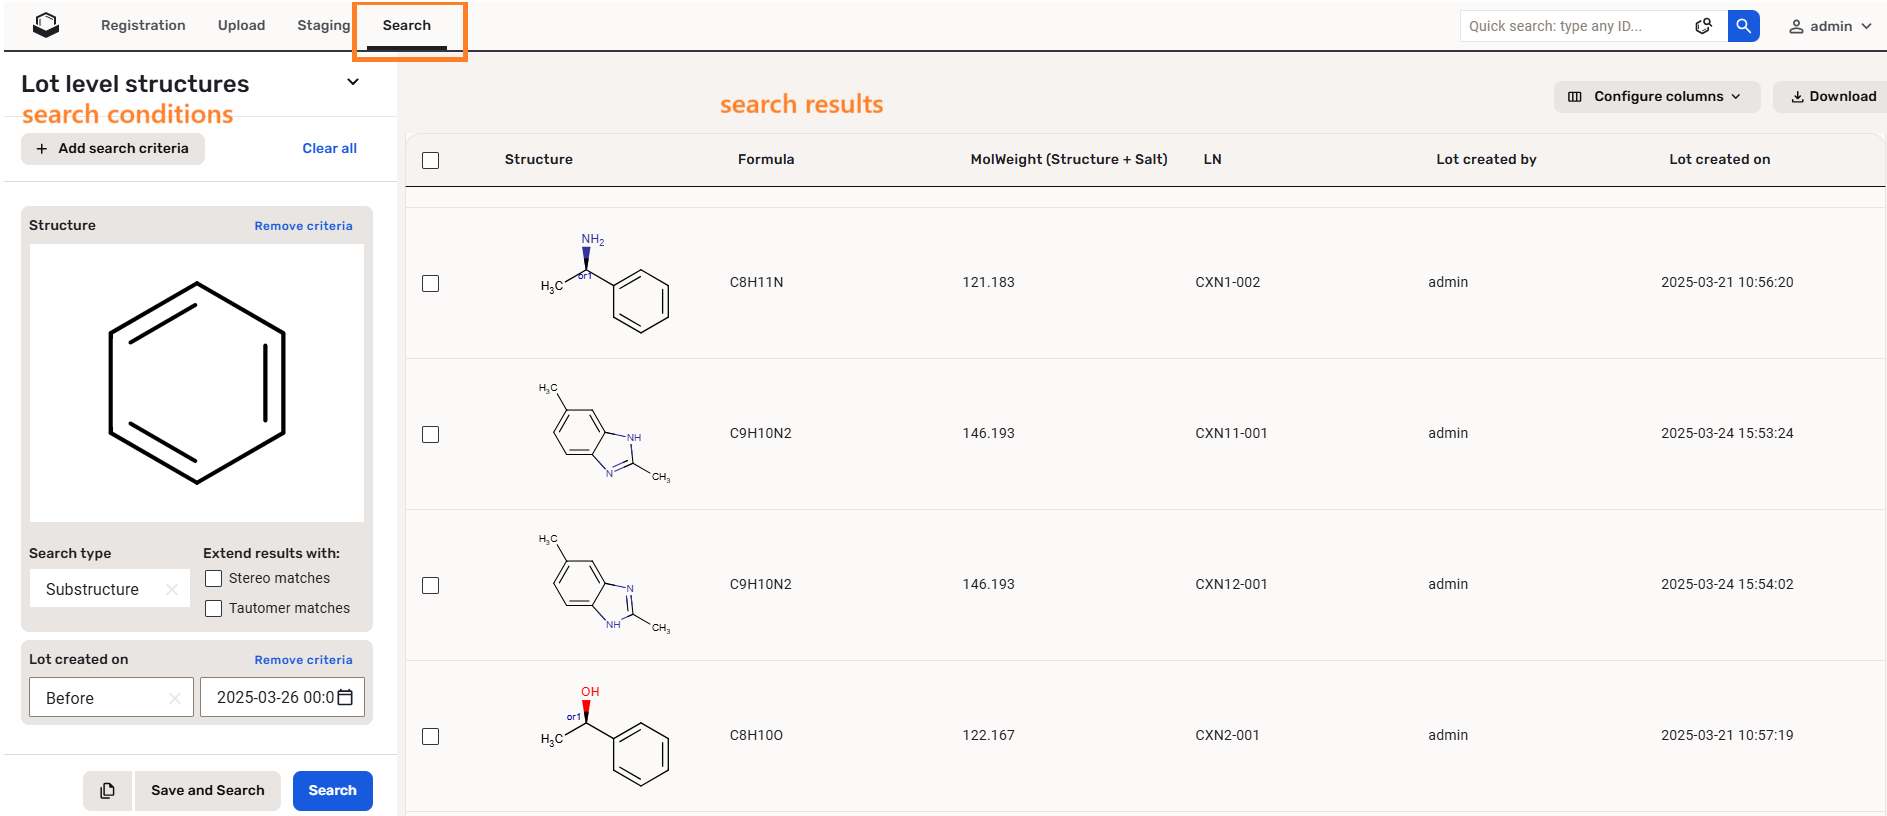Clear the Substructure search type value

pyautogui.click(x=172, y=589)
